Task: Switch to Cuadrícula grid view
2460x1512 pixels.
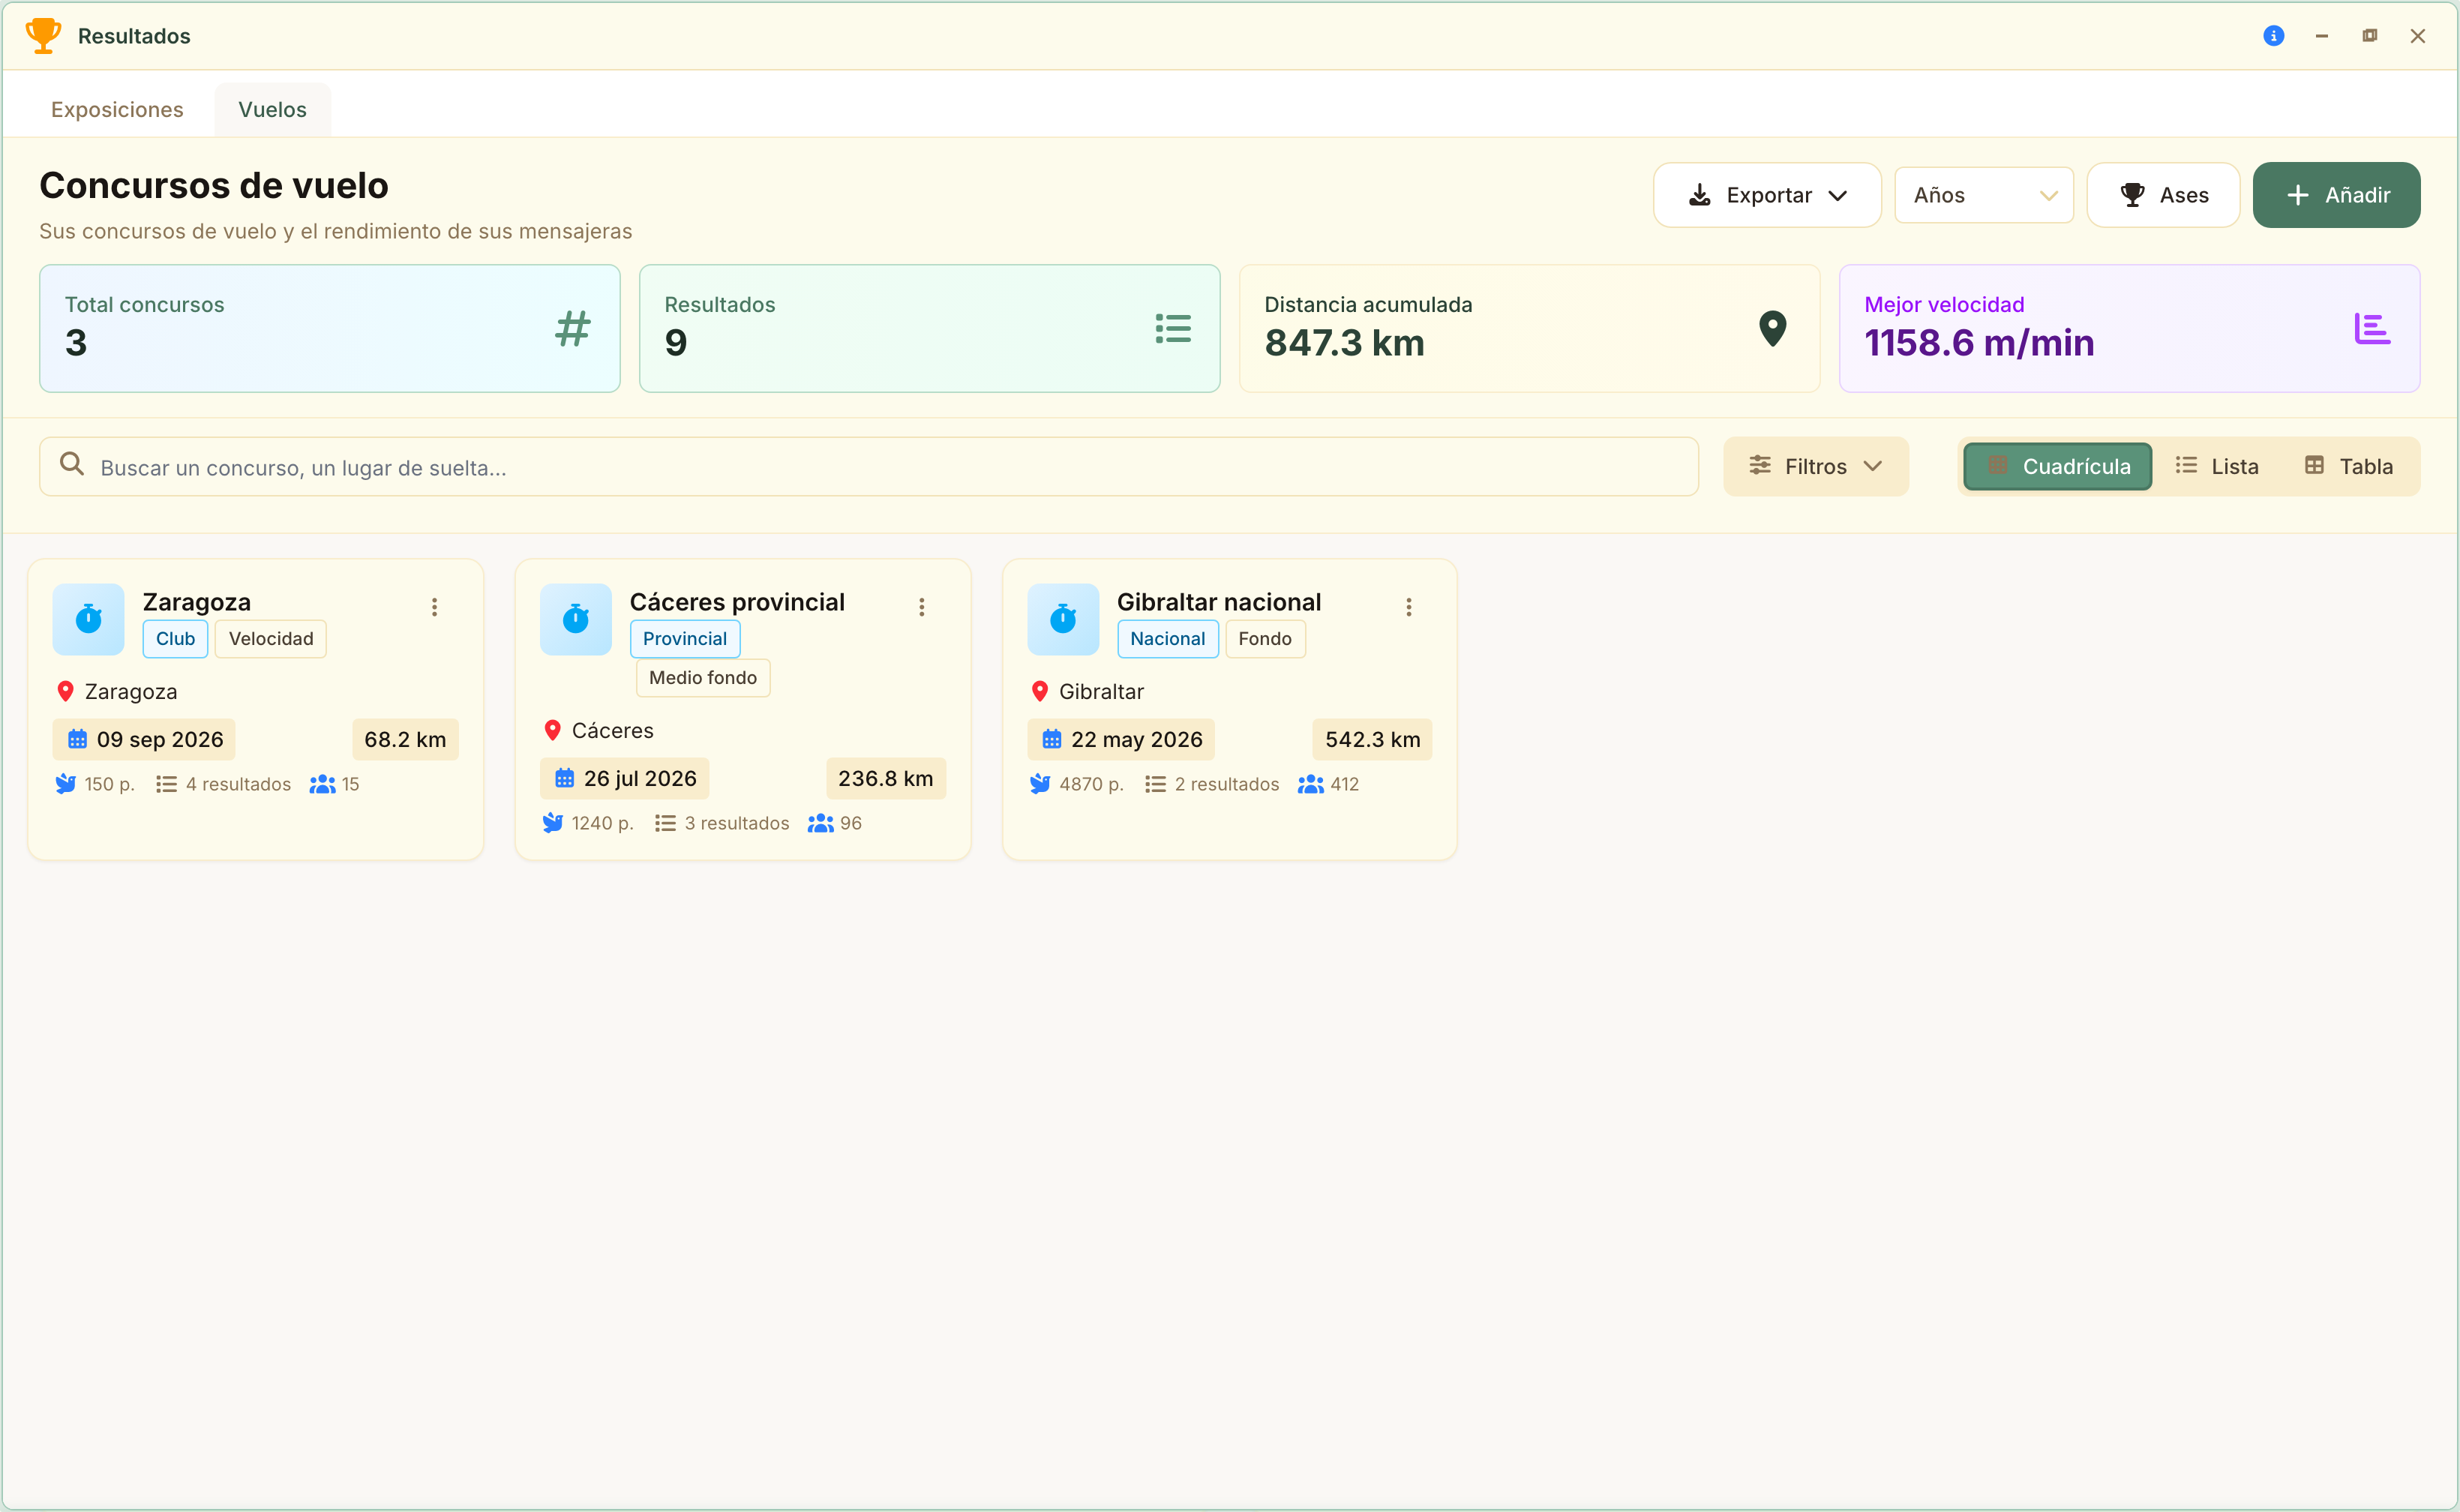Action: click(2057, 466)
